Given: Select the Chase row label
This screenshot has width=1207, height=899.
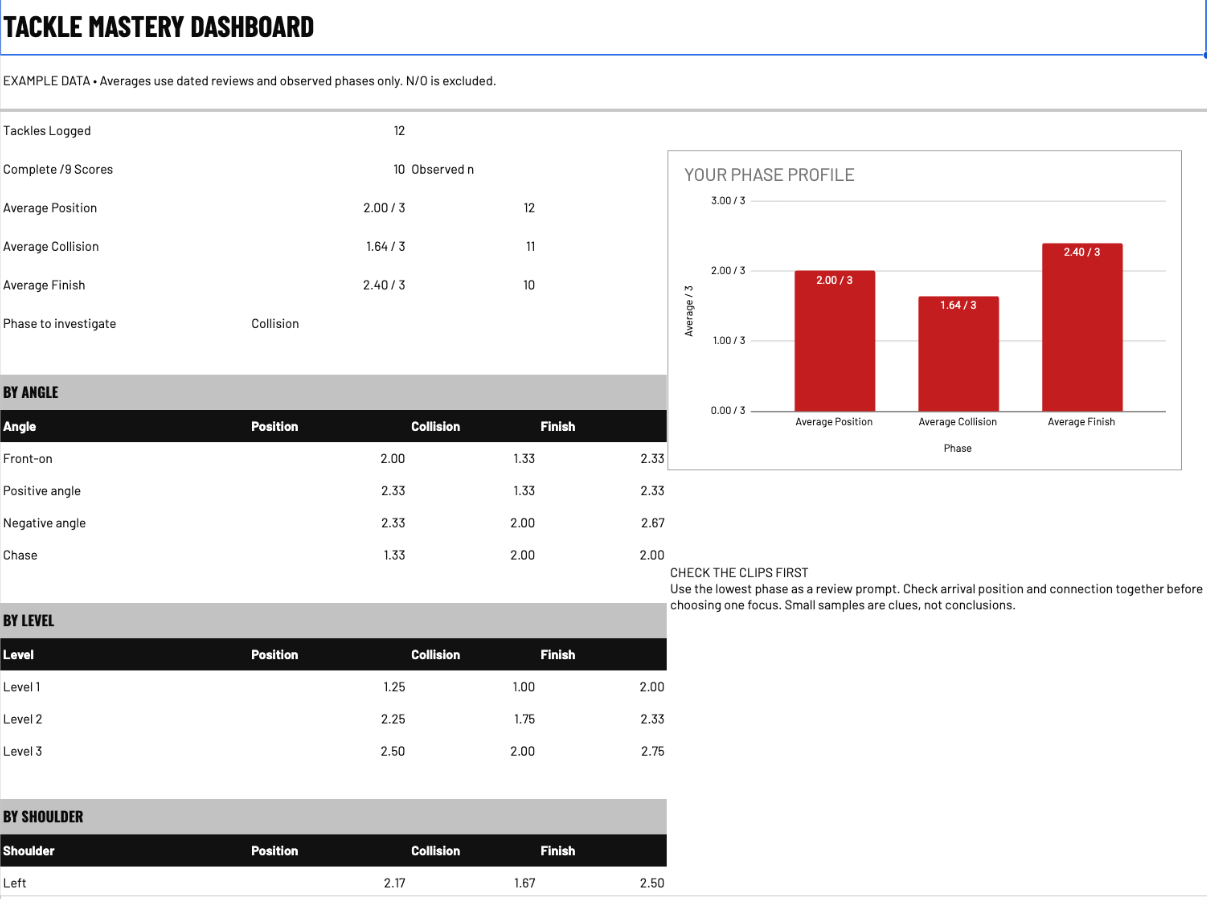Looking at the screenshot, I should pyautogui.click(x=20, y=555).
